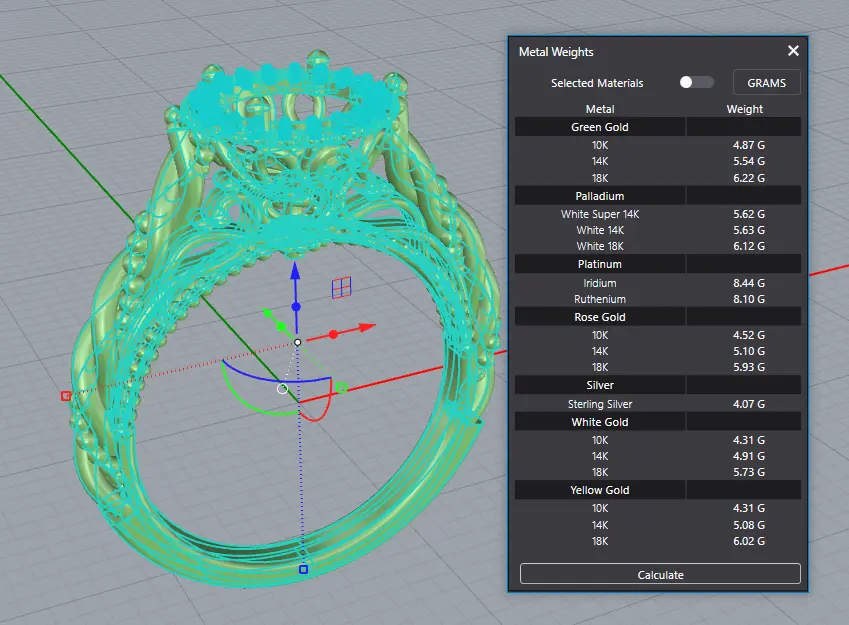Screen dimensions: 849x625
Task: Click the 6.02 G weight value
Action: tap(749, 541)
